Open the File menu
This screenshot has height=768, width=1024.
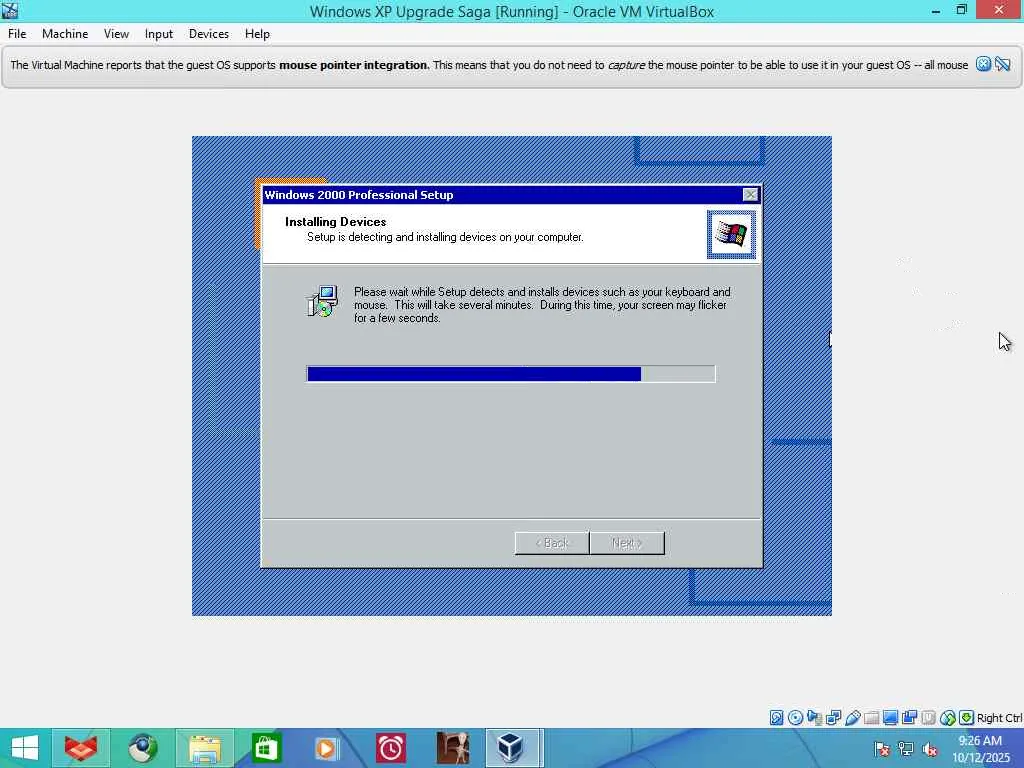pos(17,34)
